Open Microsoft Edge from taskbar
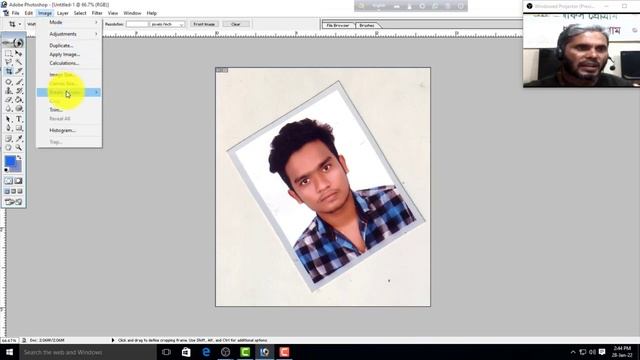 pos(206,352)
